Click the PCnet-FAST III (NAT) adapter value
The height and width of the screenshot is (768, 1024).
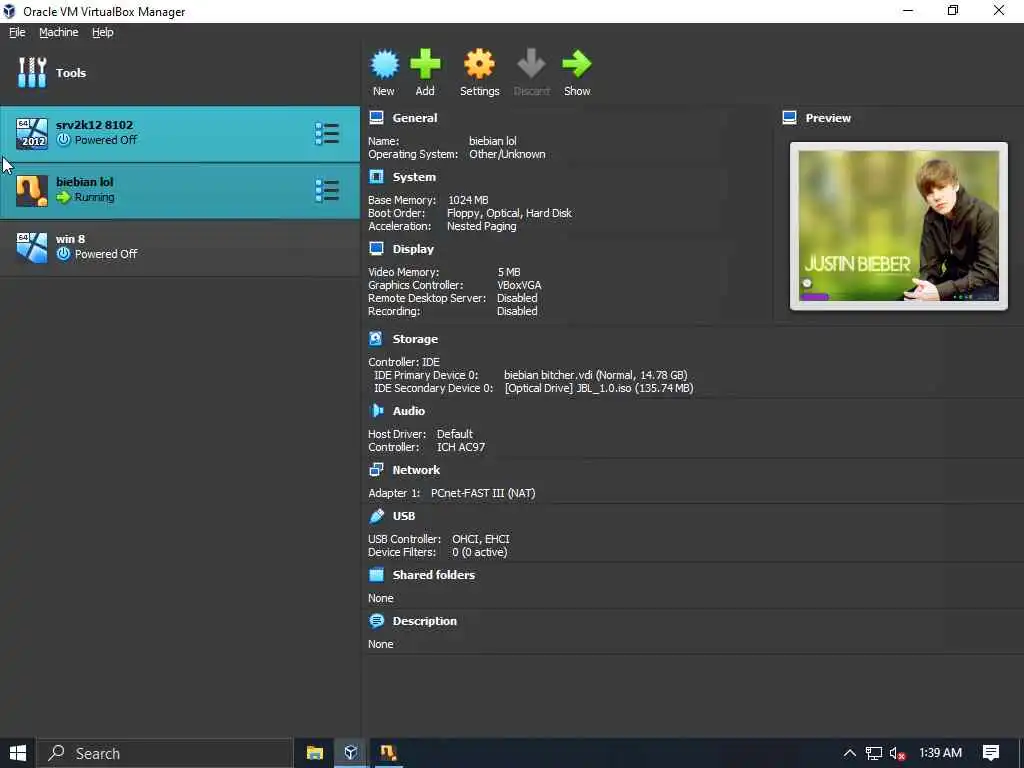(x=483, y=493)
